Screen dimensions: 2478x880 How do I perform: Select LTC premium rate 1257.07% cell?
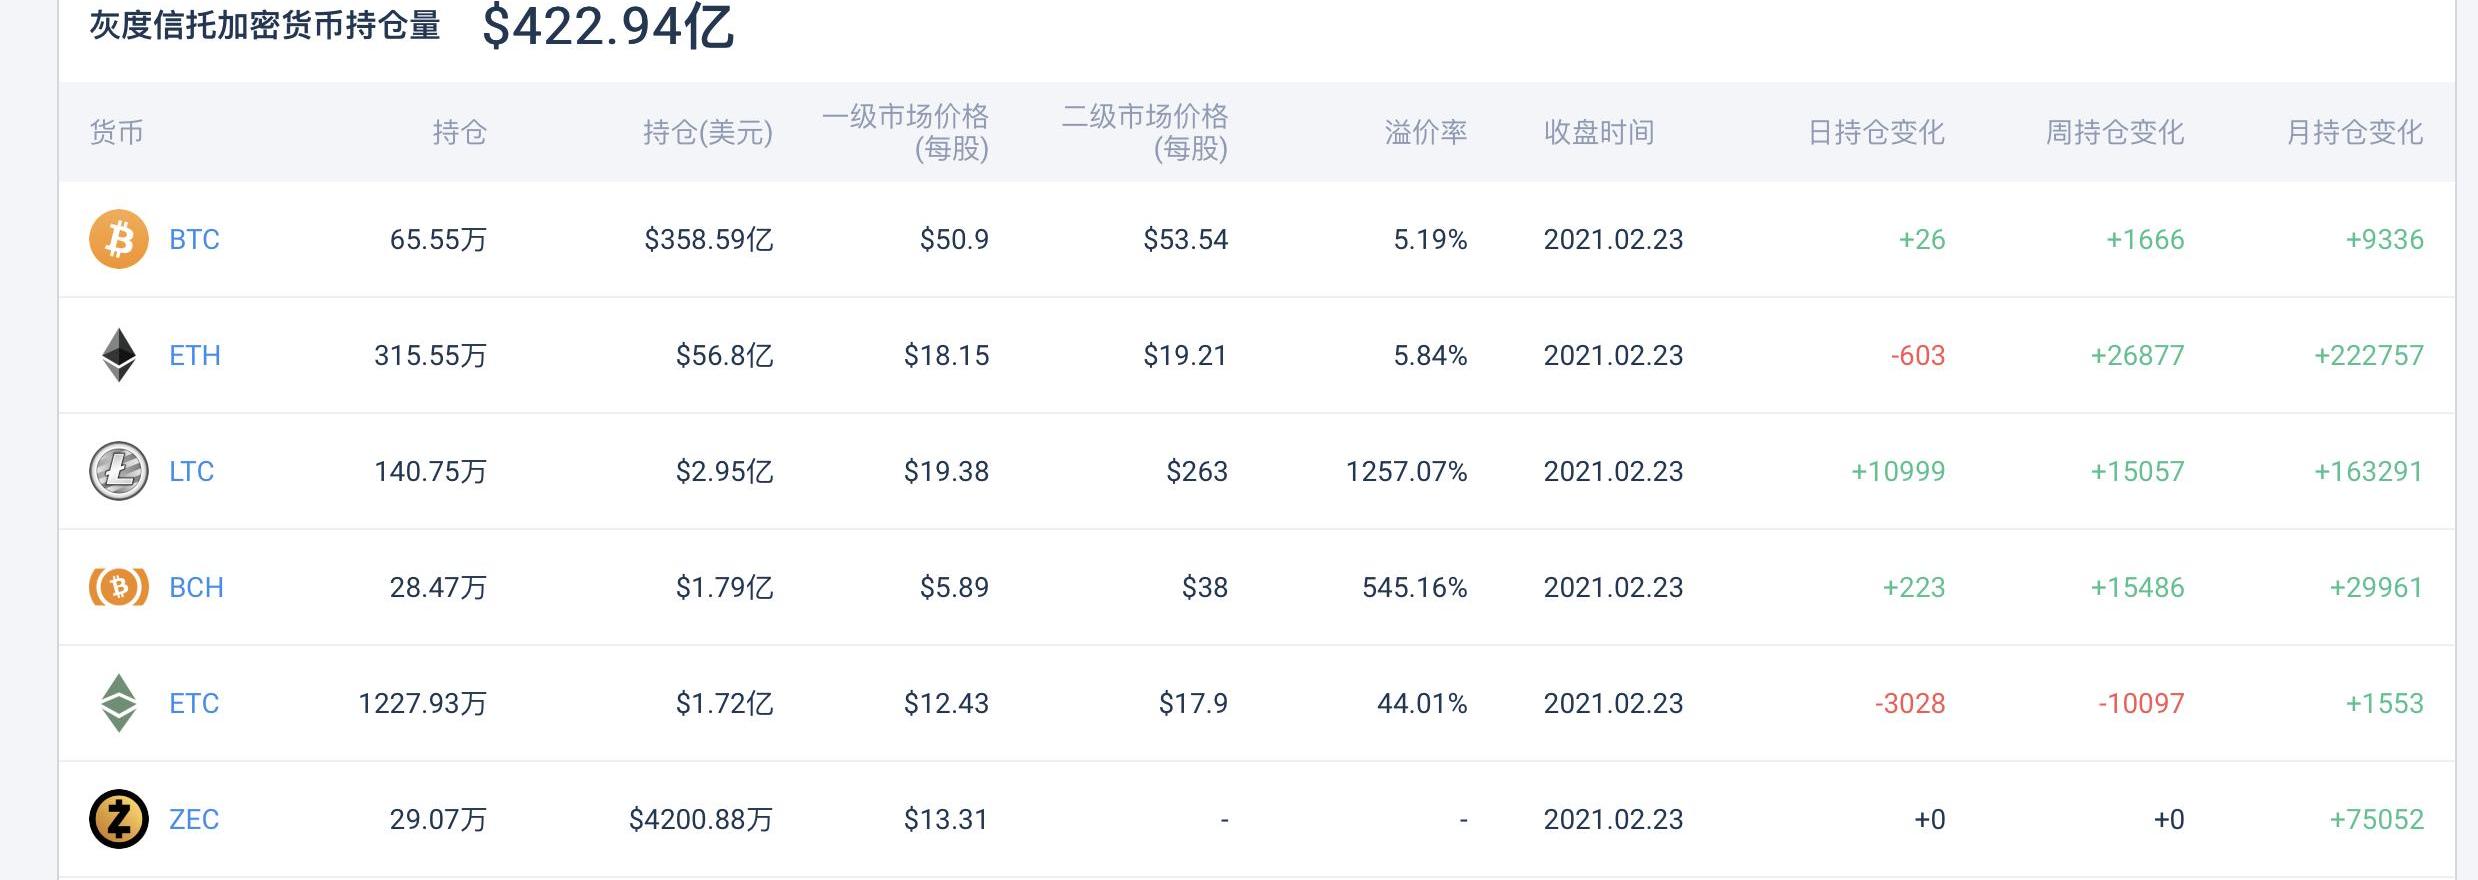tap(1406, 472)
